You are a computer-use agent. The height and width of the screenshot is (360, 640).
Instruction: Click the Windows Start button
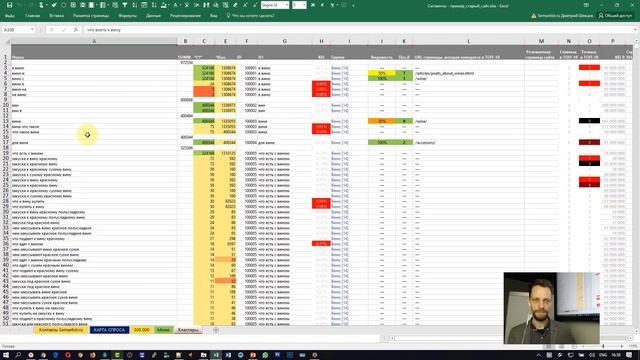6,355
